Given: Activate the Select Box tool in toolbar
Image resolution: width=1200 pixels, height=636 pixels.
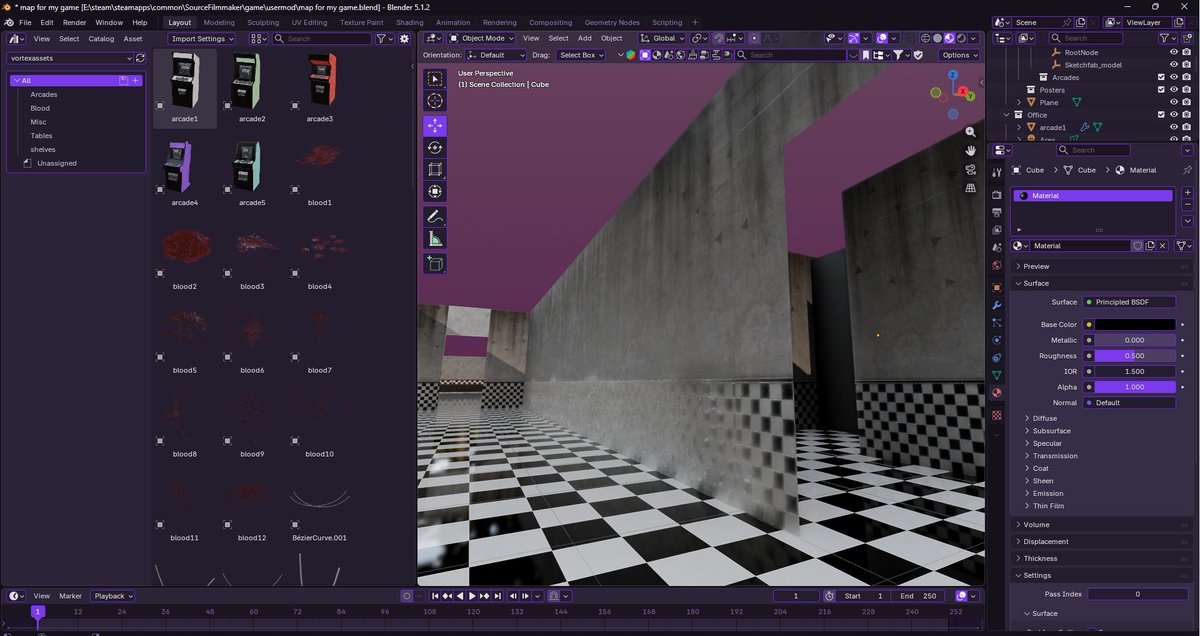Looking at the screenshot, I should [435, 79].
